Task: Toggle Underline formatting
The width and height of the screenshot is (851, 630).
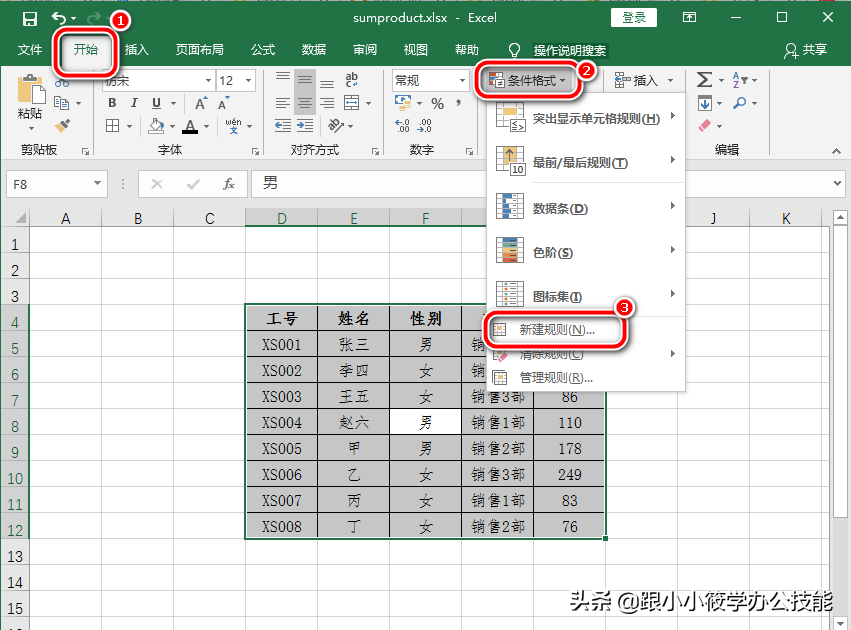Action: [x=156, y=103]
